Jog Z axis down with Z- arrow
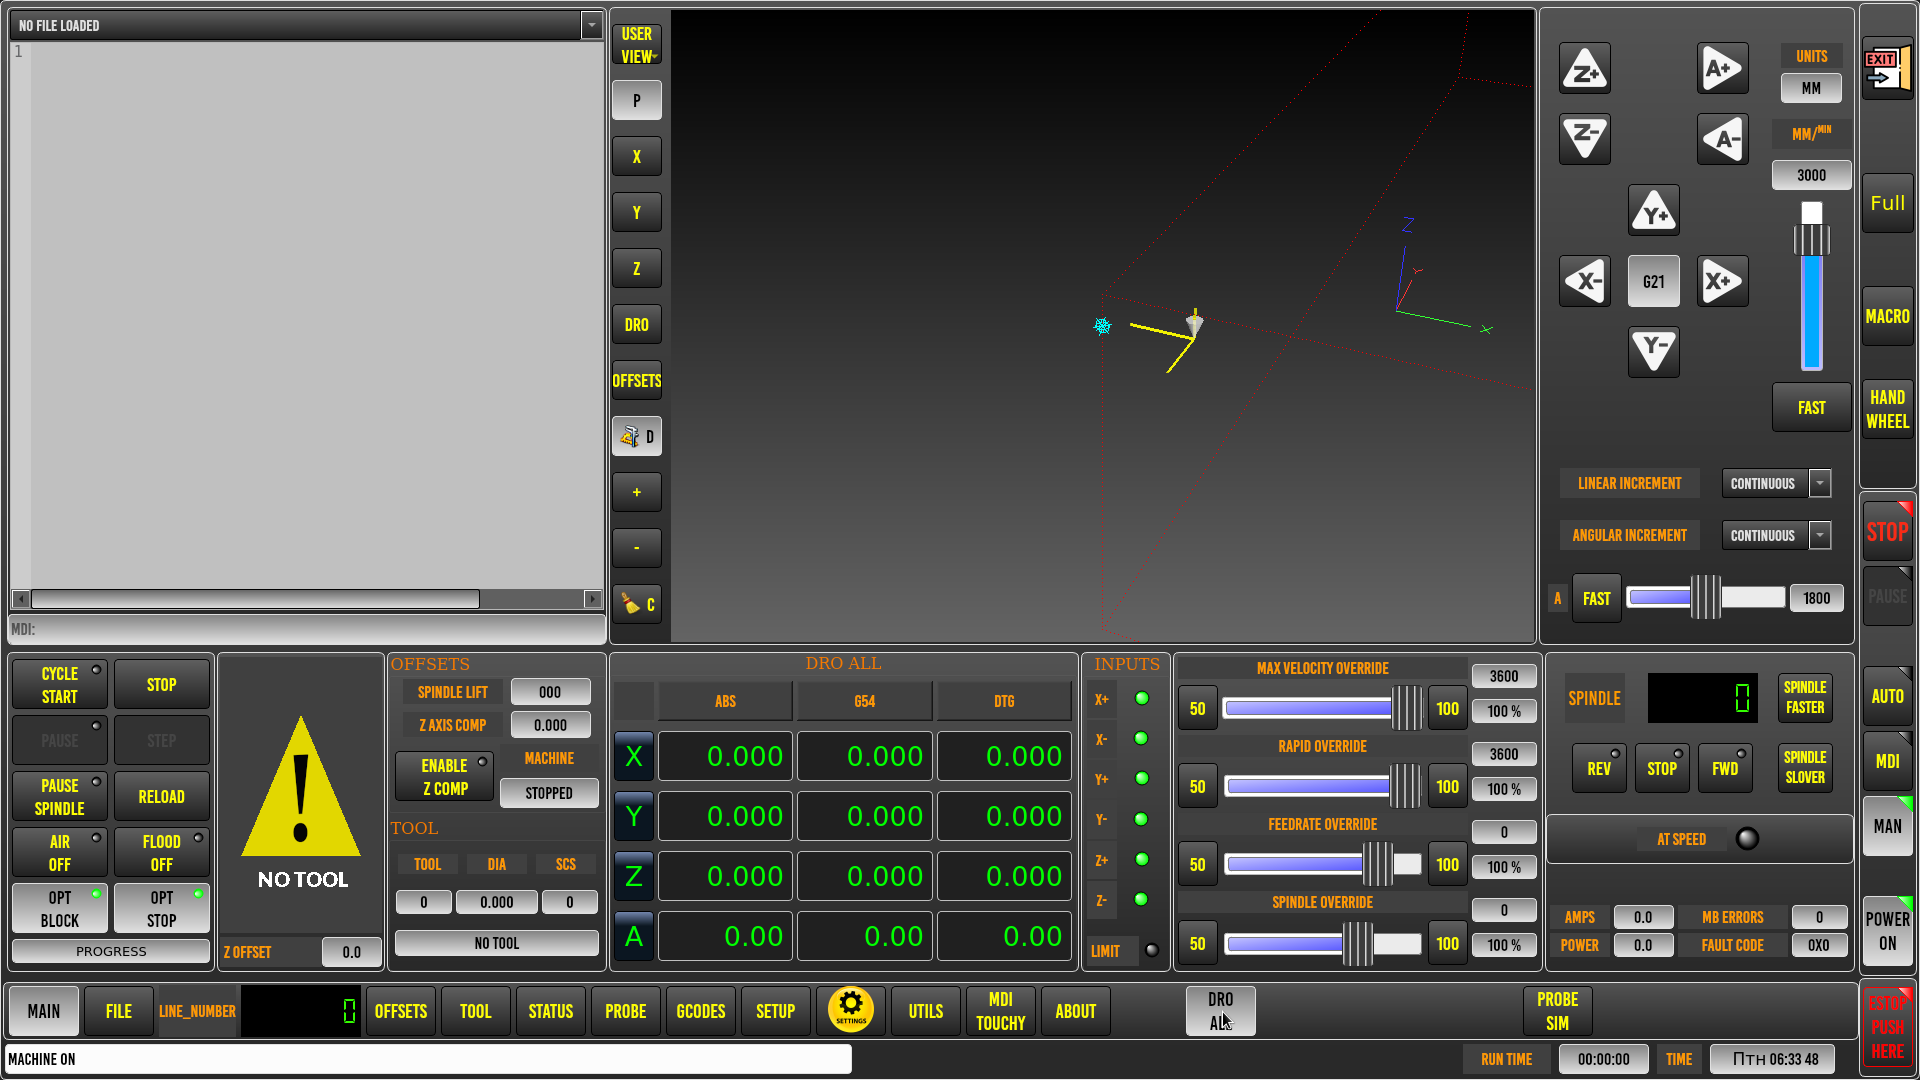 (x=1585, y=138)
